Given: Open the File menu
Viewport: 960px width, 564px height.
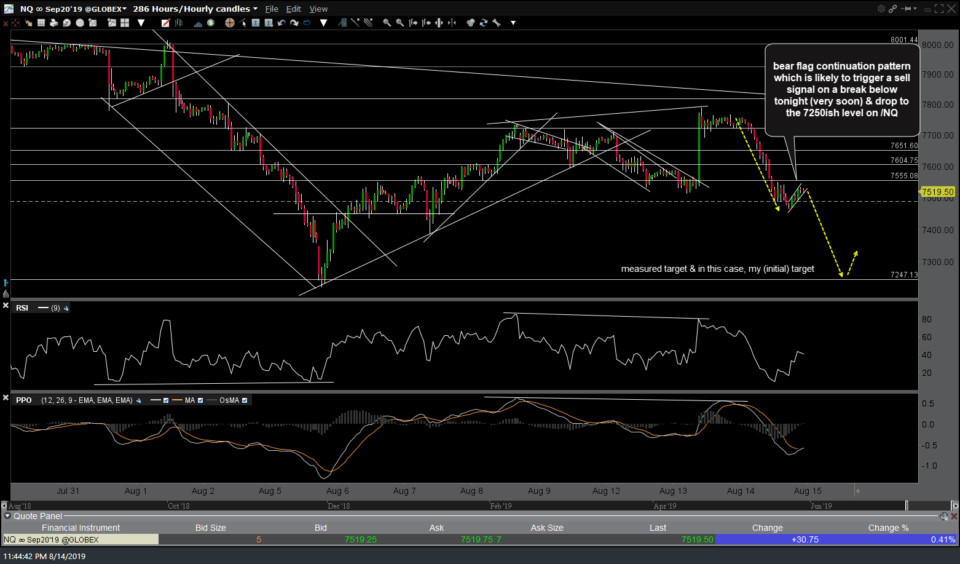Looking at the screenshot, I should (271, 9).
